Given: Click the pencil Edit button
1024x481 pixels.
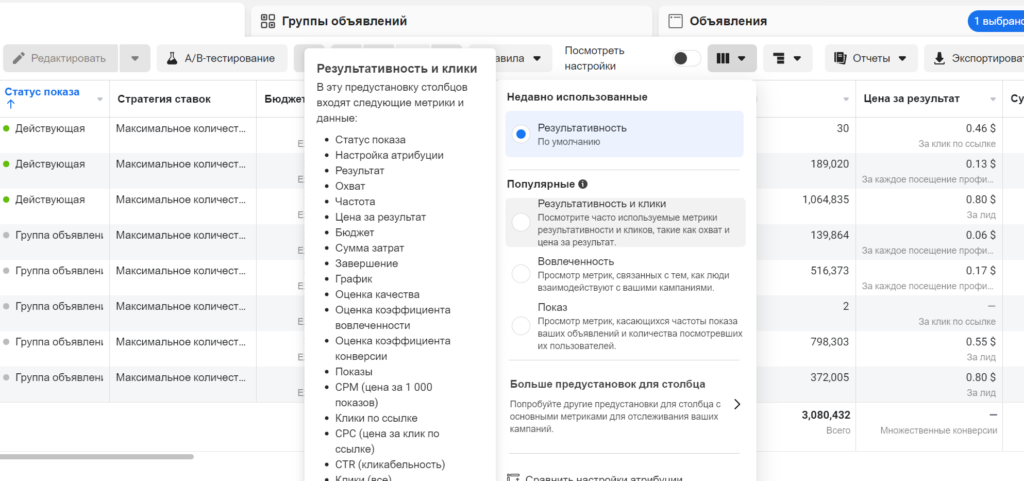Looking at the screenshot, I should pyautogui.click(x=60, y=58).
